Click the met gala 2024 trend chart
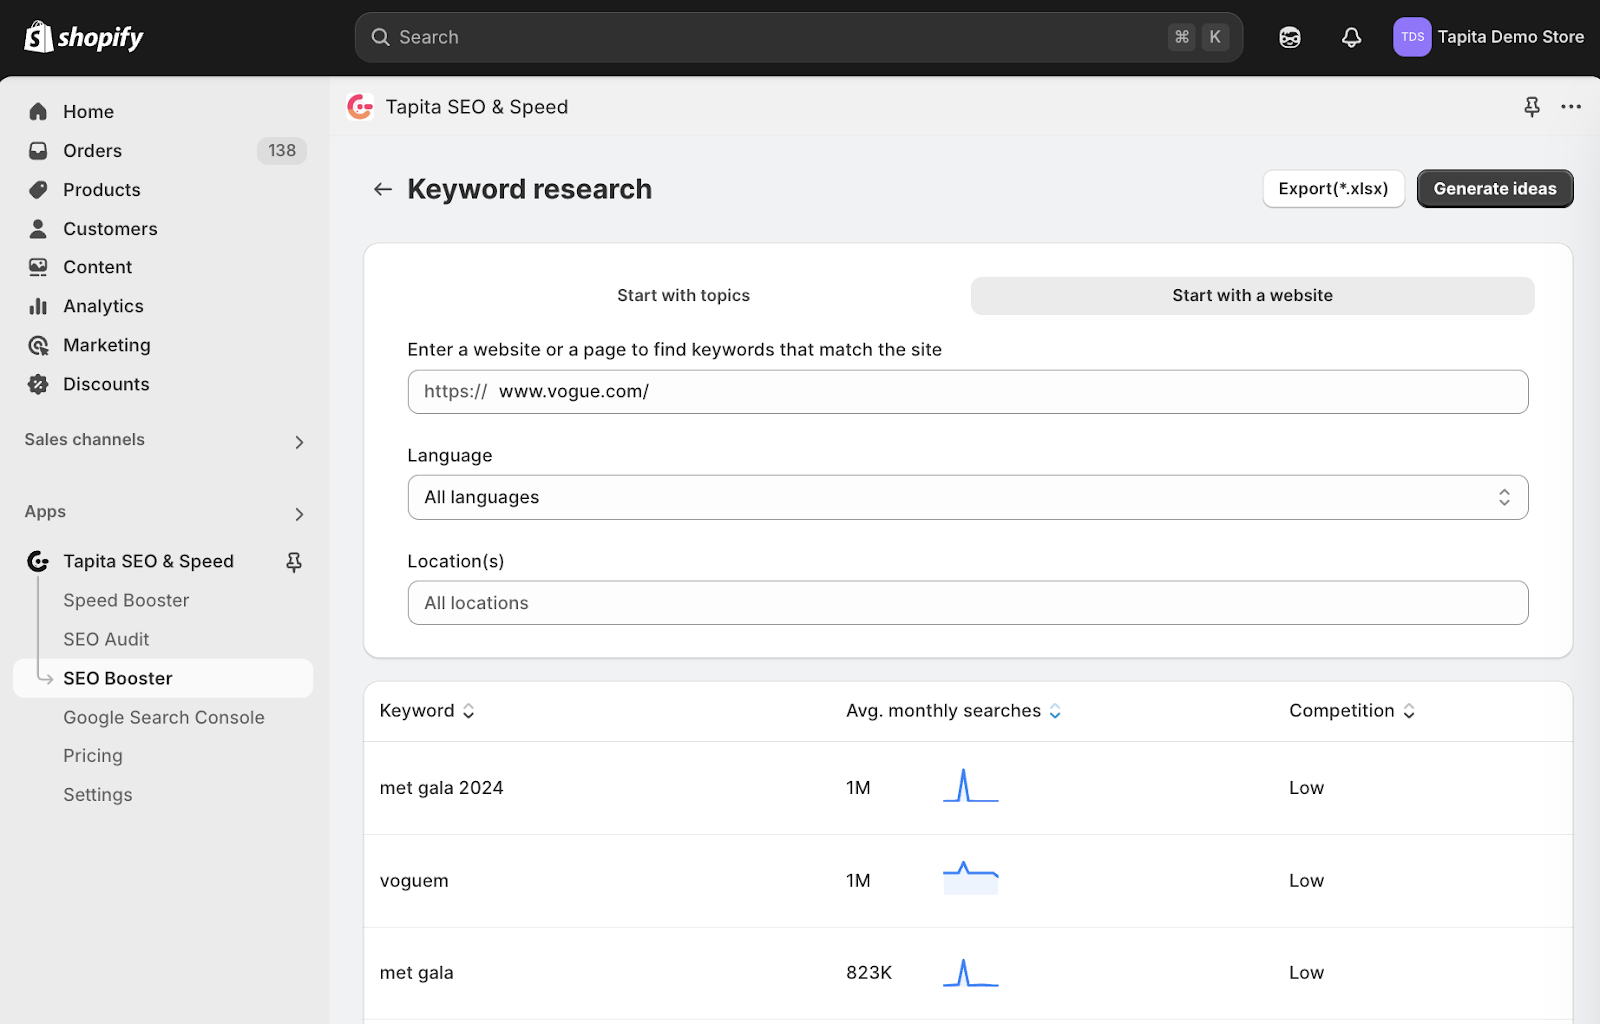The height and width of the screenshot is (1024, 1600). point(970,786)
